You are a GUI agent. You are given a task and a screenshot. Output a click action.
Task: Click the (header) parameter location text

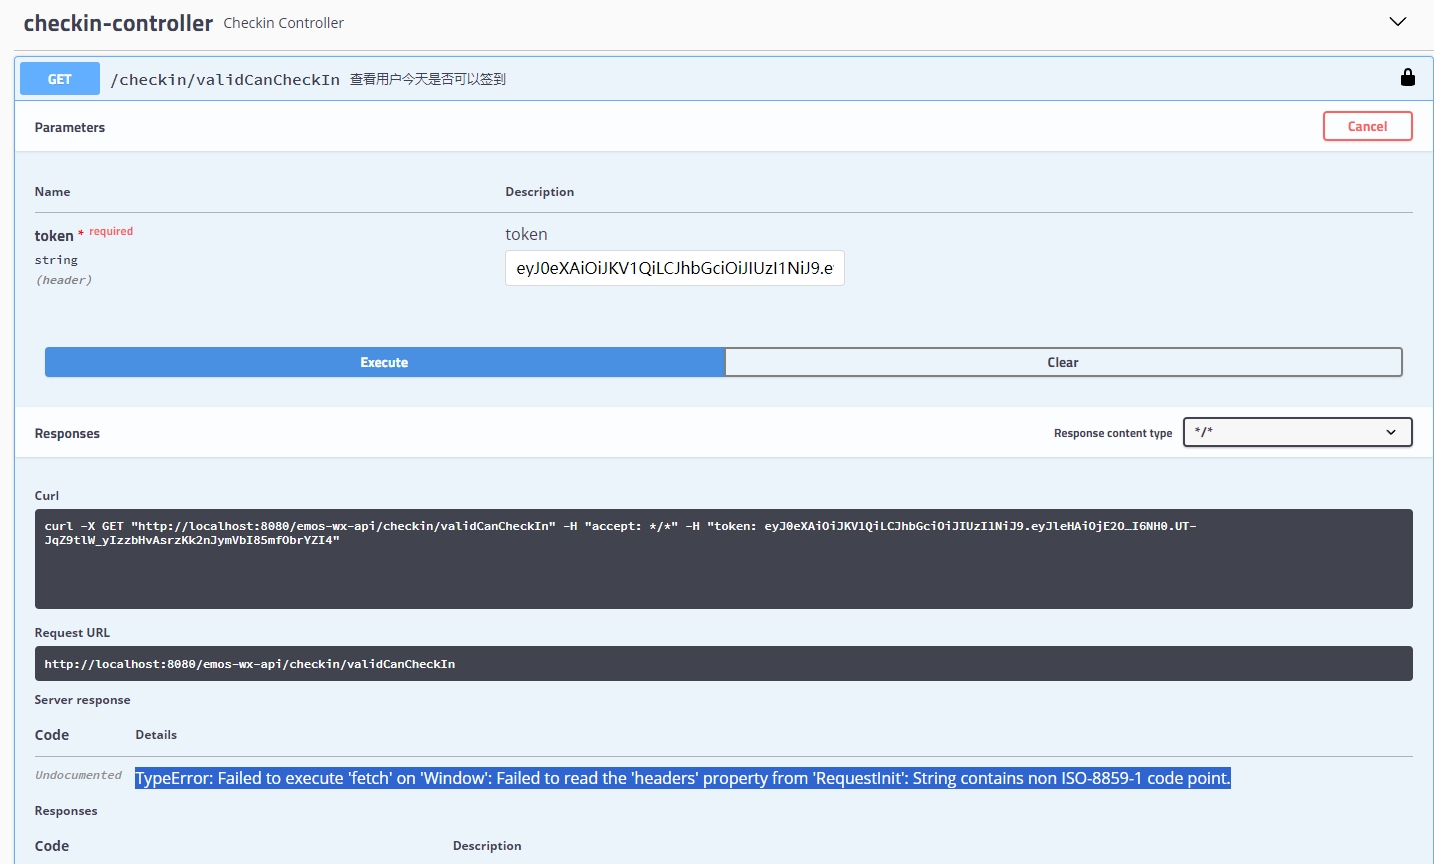64,280
